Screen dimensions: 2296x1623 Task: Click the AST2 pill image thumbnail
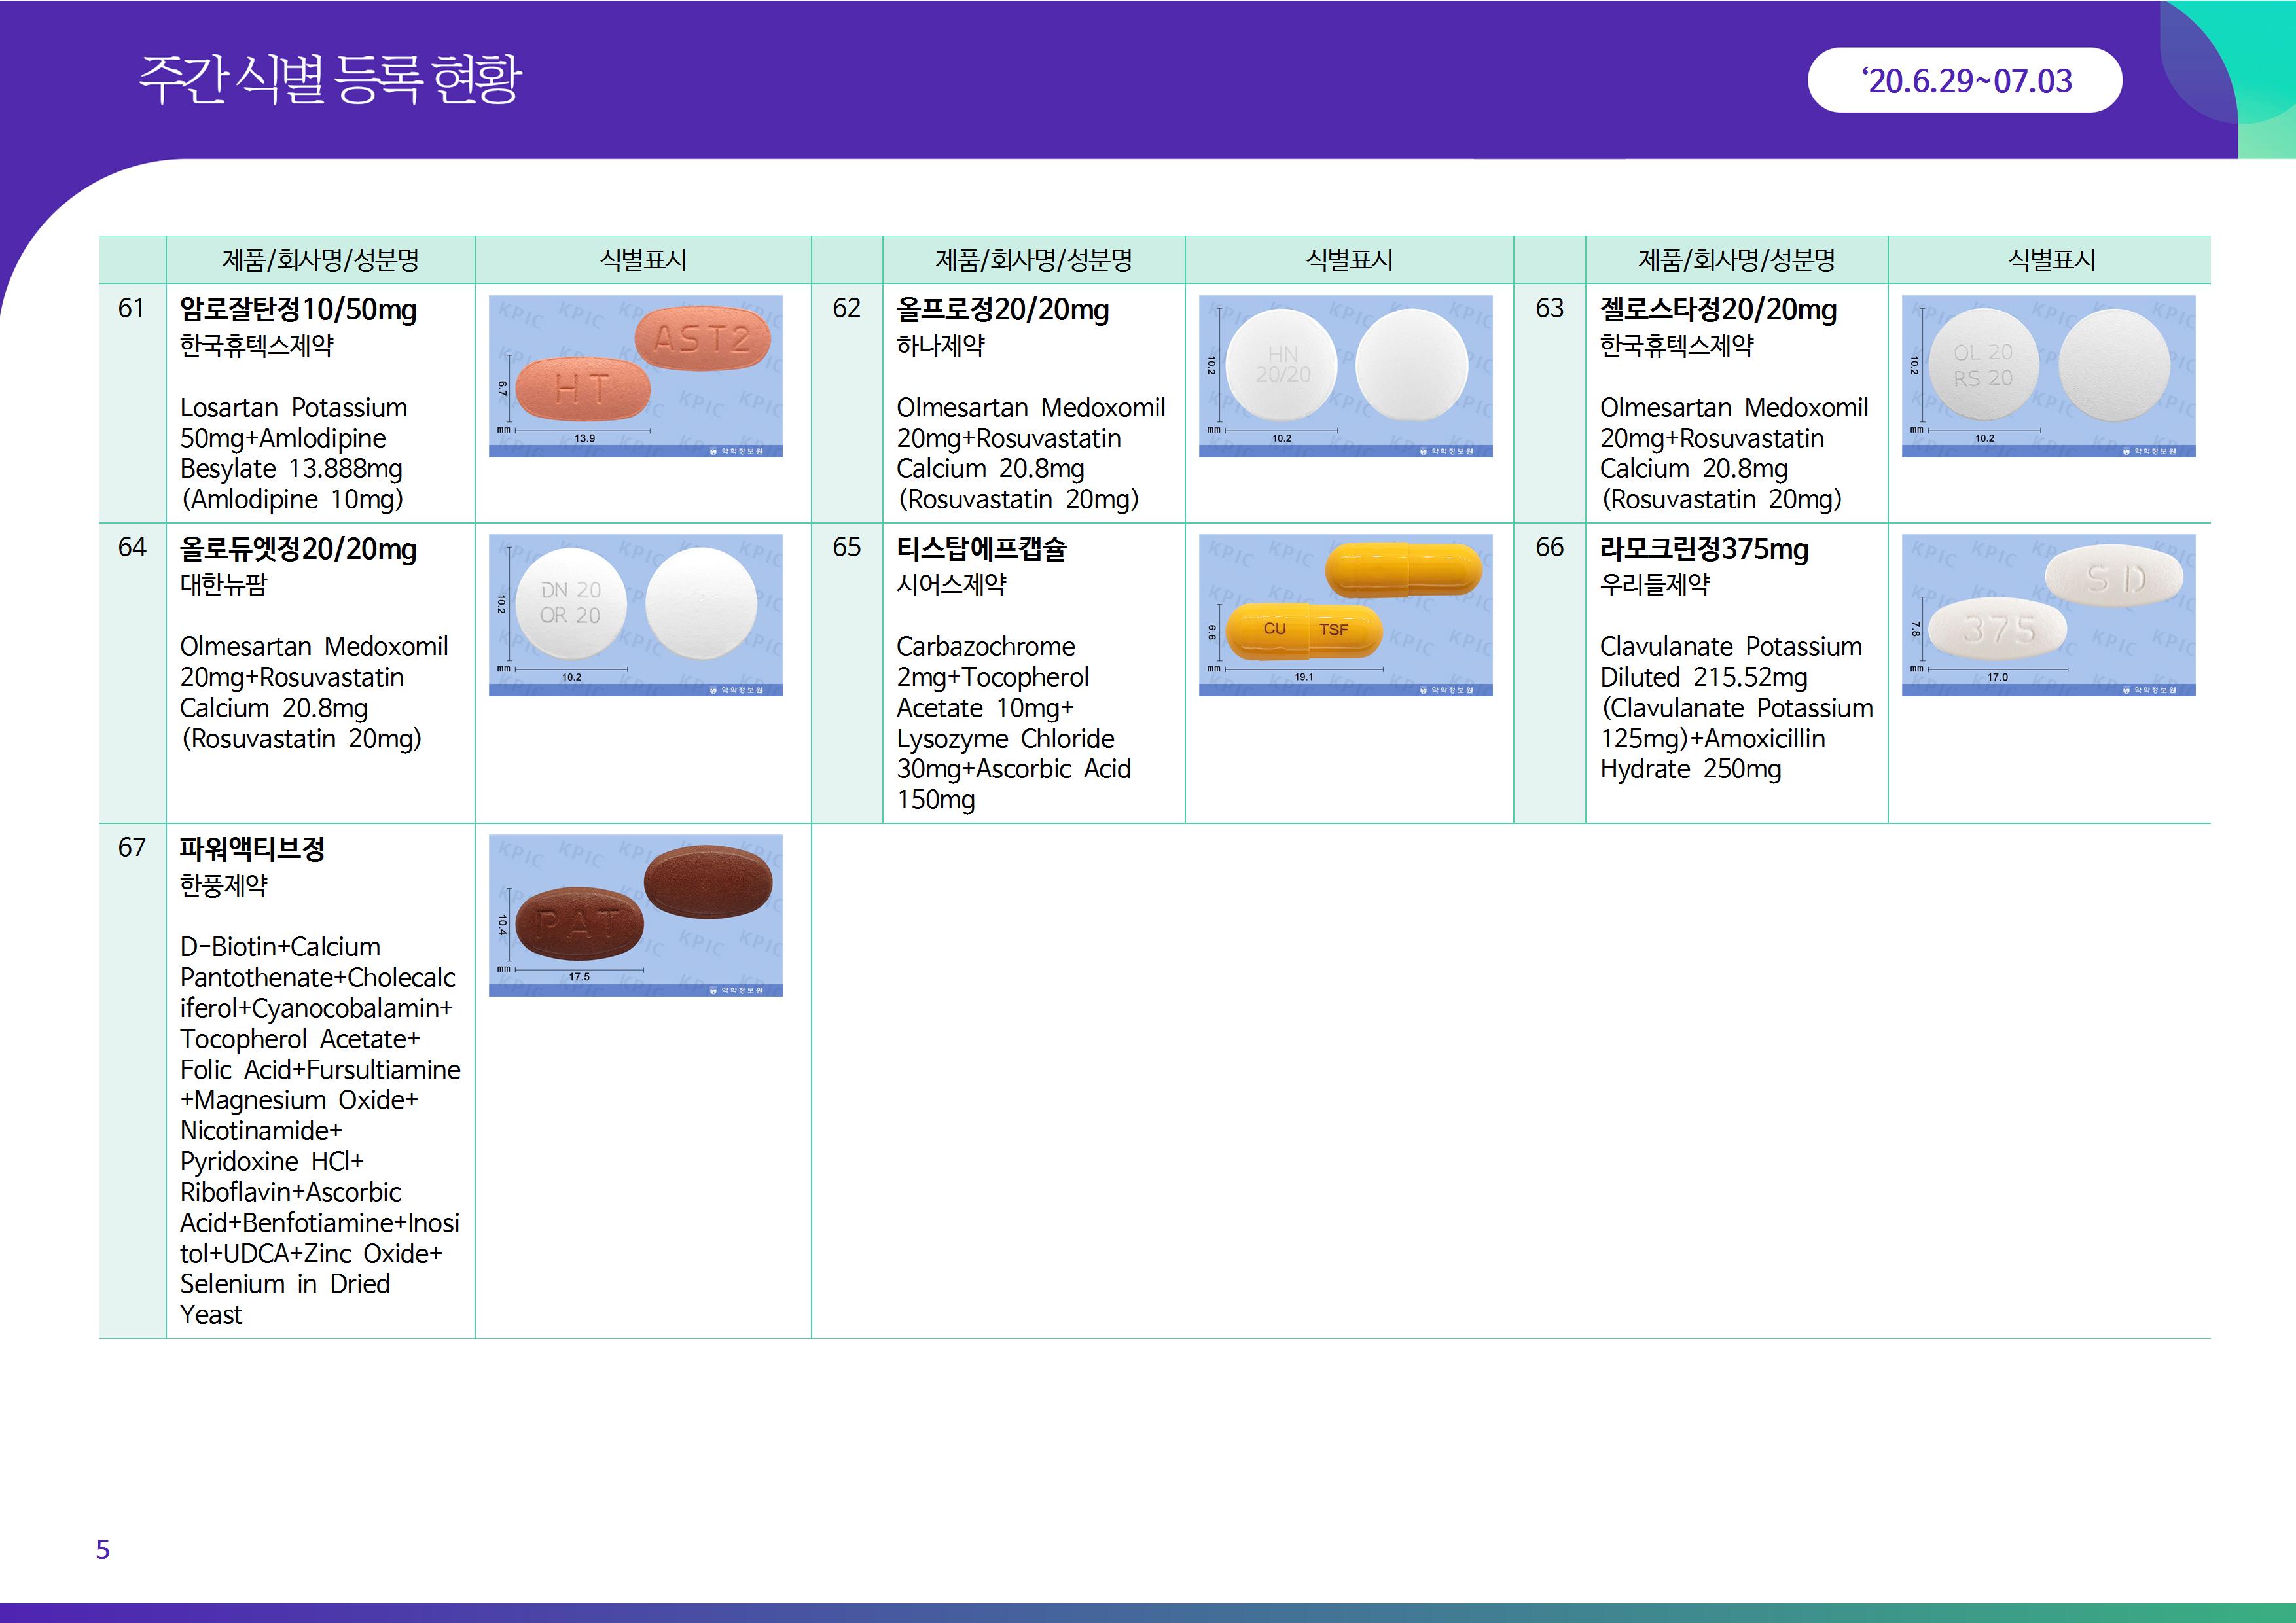point(635,376)
